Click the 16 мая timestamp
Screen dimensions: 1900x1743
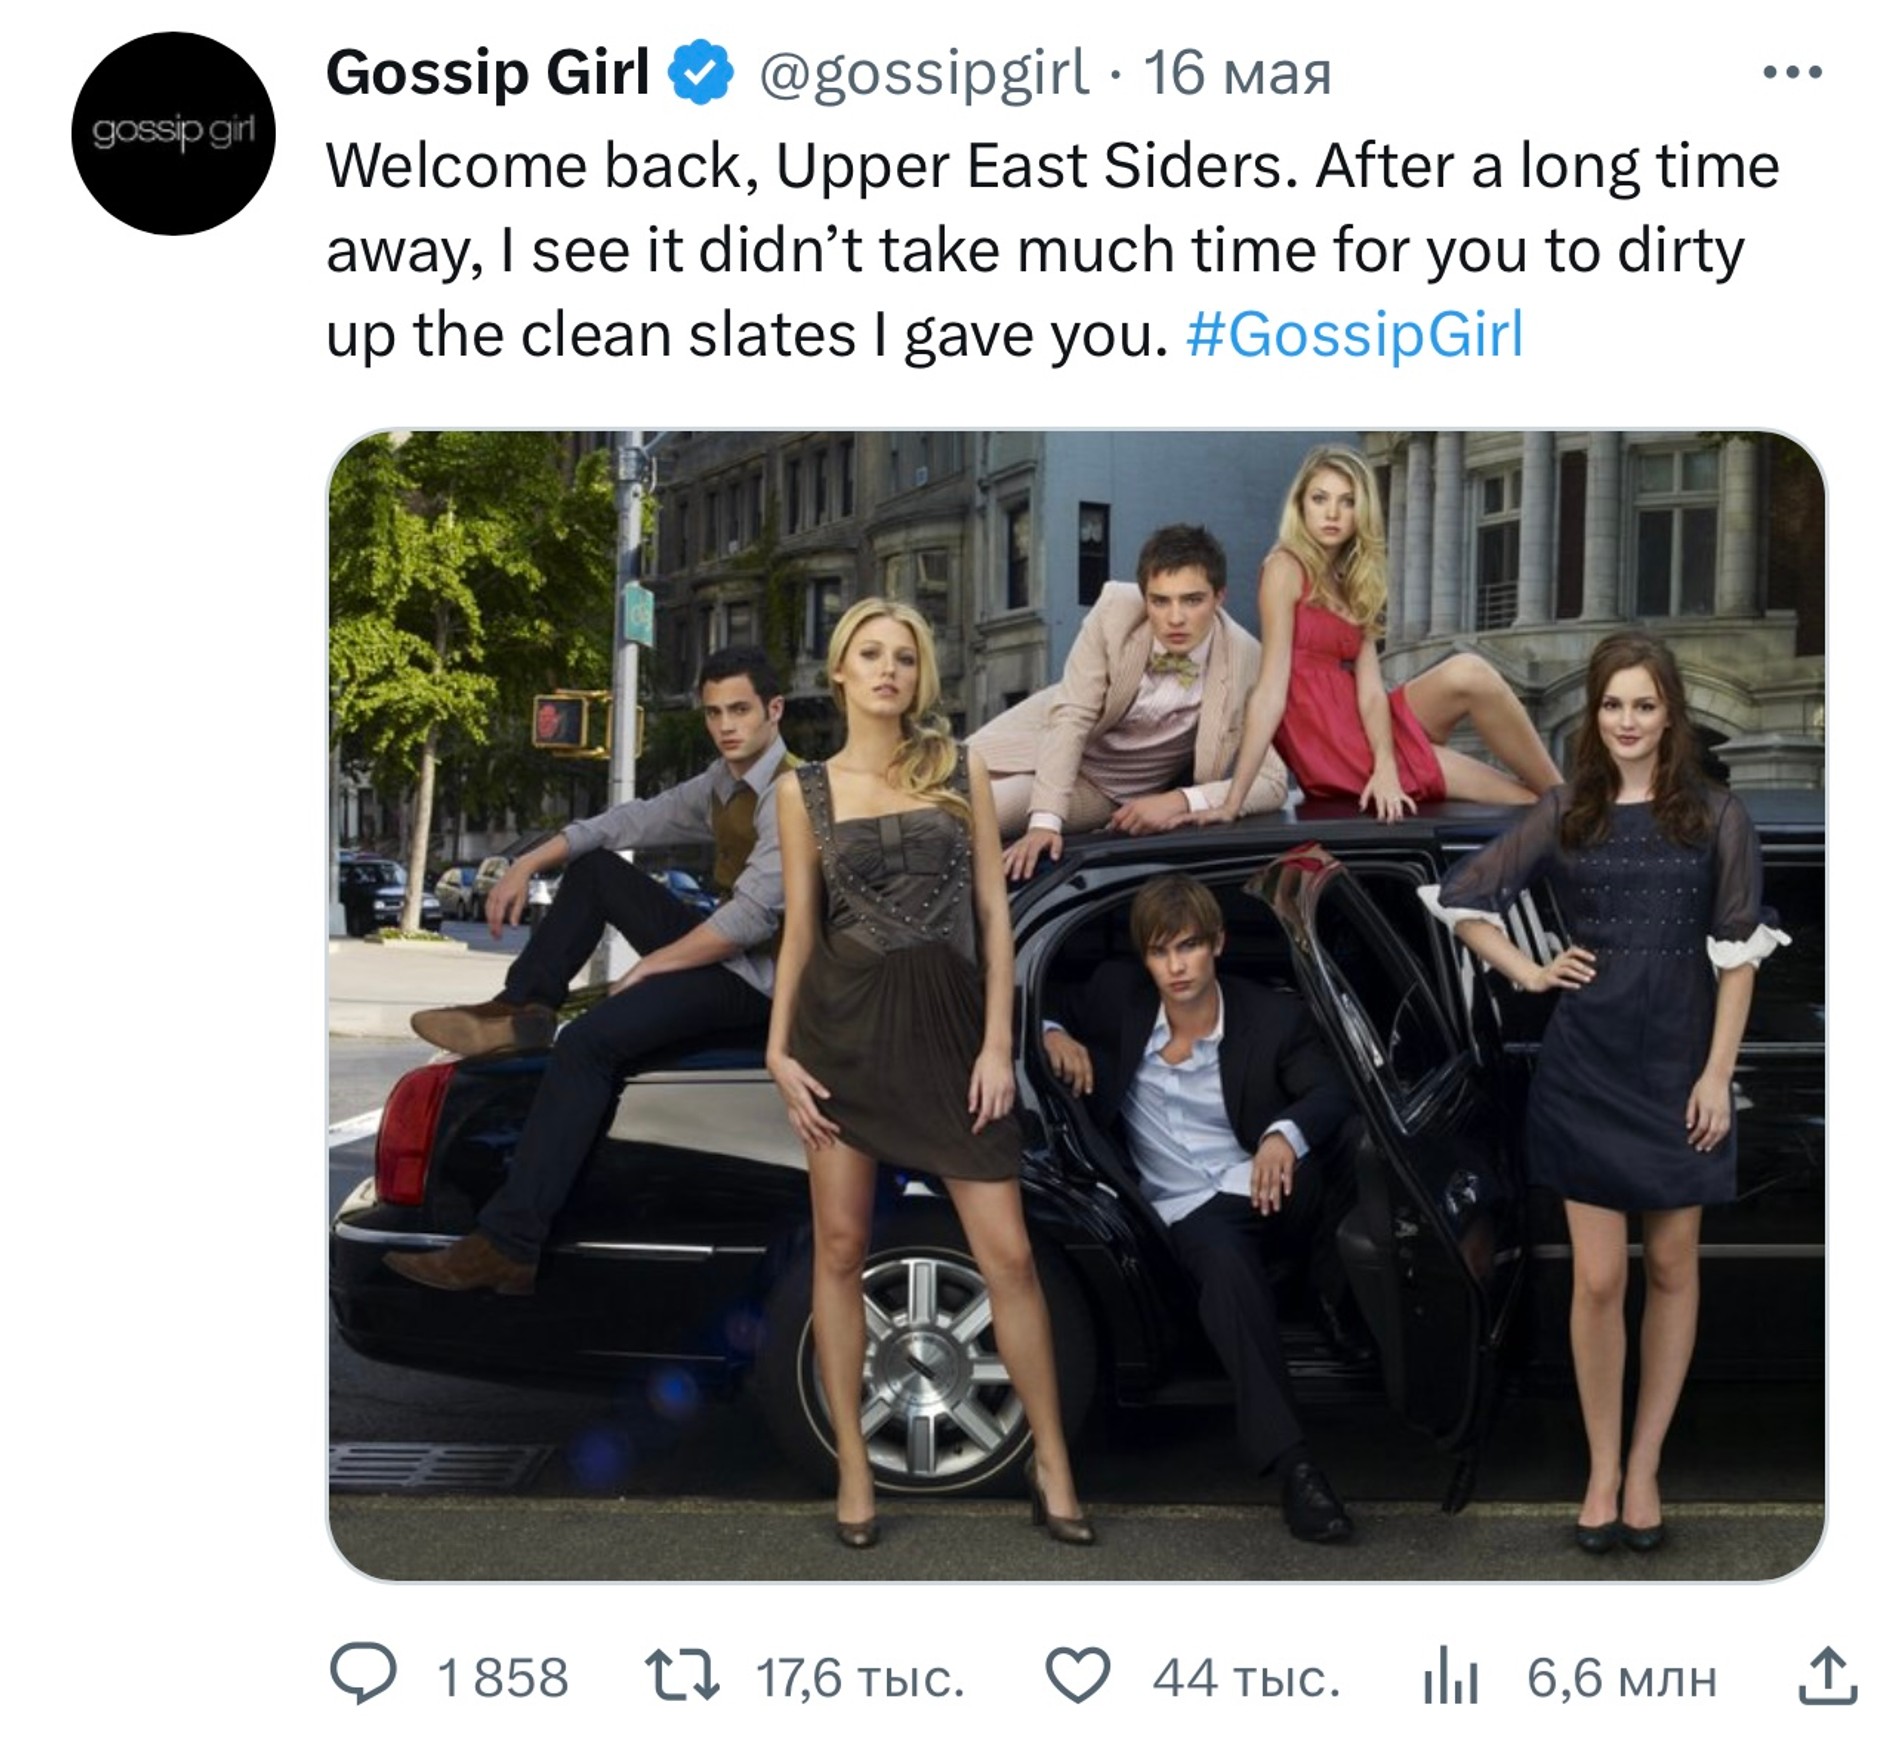(x=1238, y=74)
